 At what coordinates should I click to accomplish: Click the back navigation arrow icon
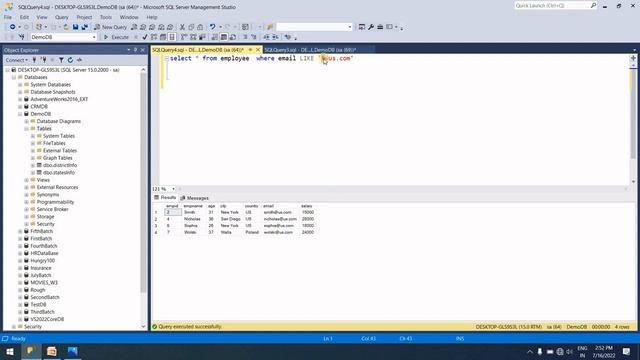click(x=13, y=27)
